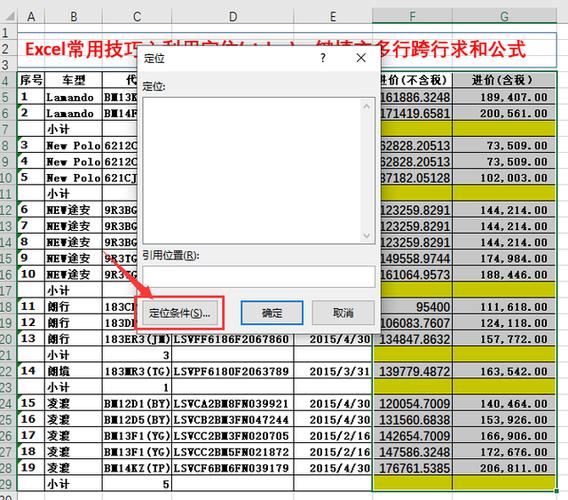Click cell BM12D5(BY)
The width and height of the screenshot is (568, 500).
tap(137, 420)
